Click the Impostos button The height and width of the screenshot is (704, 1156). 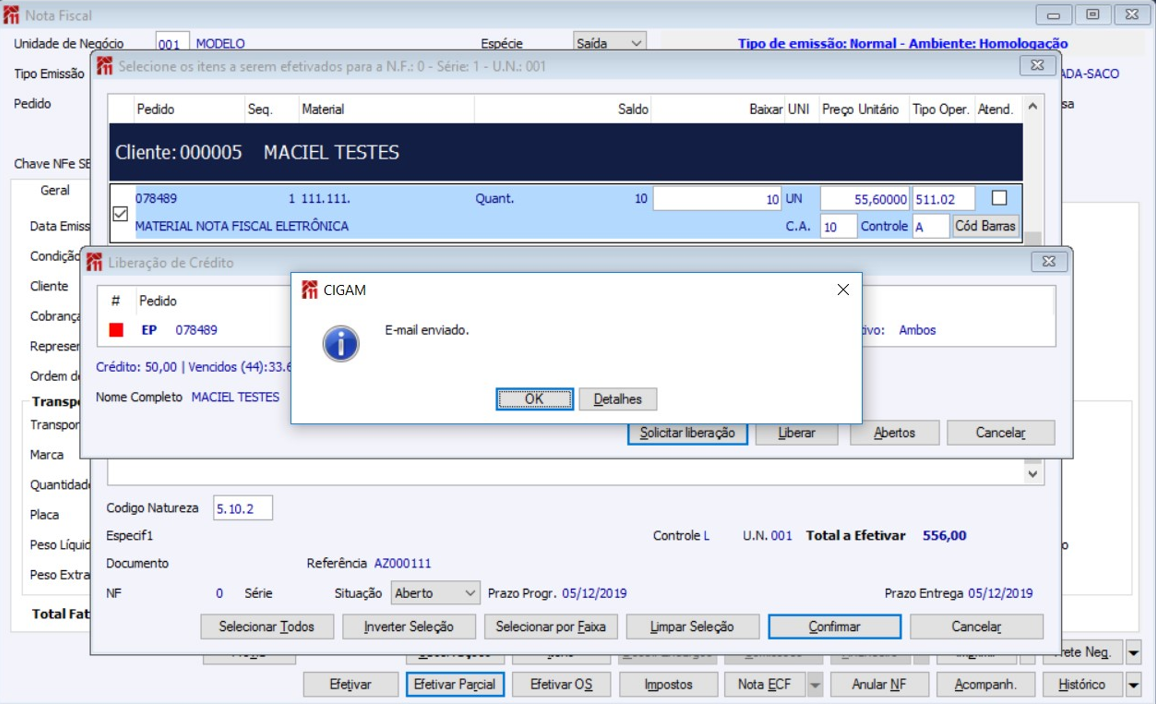click(x=668, y=684)
